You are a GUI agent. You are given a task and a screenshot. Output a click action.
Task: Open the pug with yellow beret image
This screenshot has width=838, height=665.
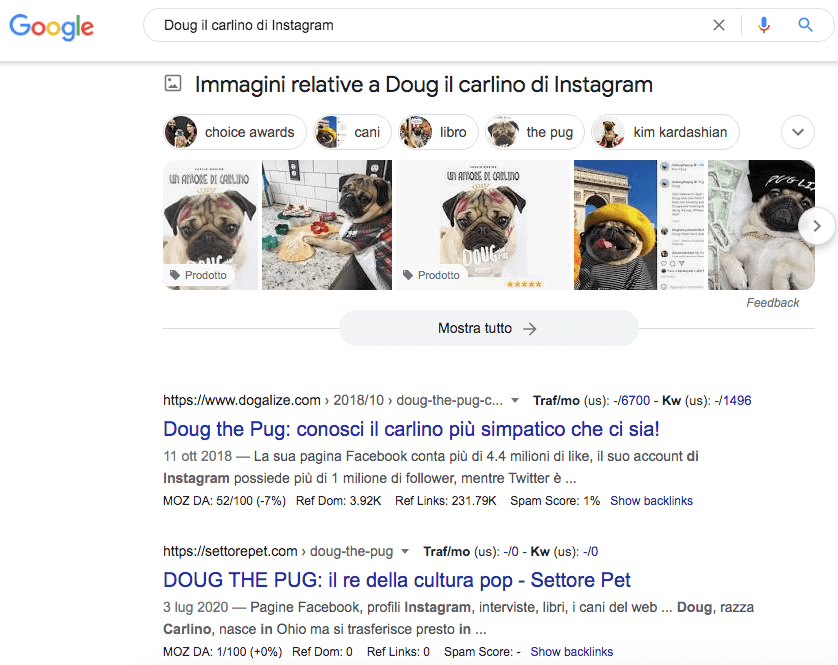coord(614,225)
